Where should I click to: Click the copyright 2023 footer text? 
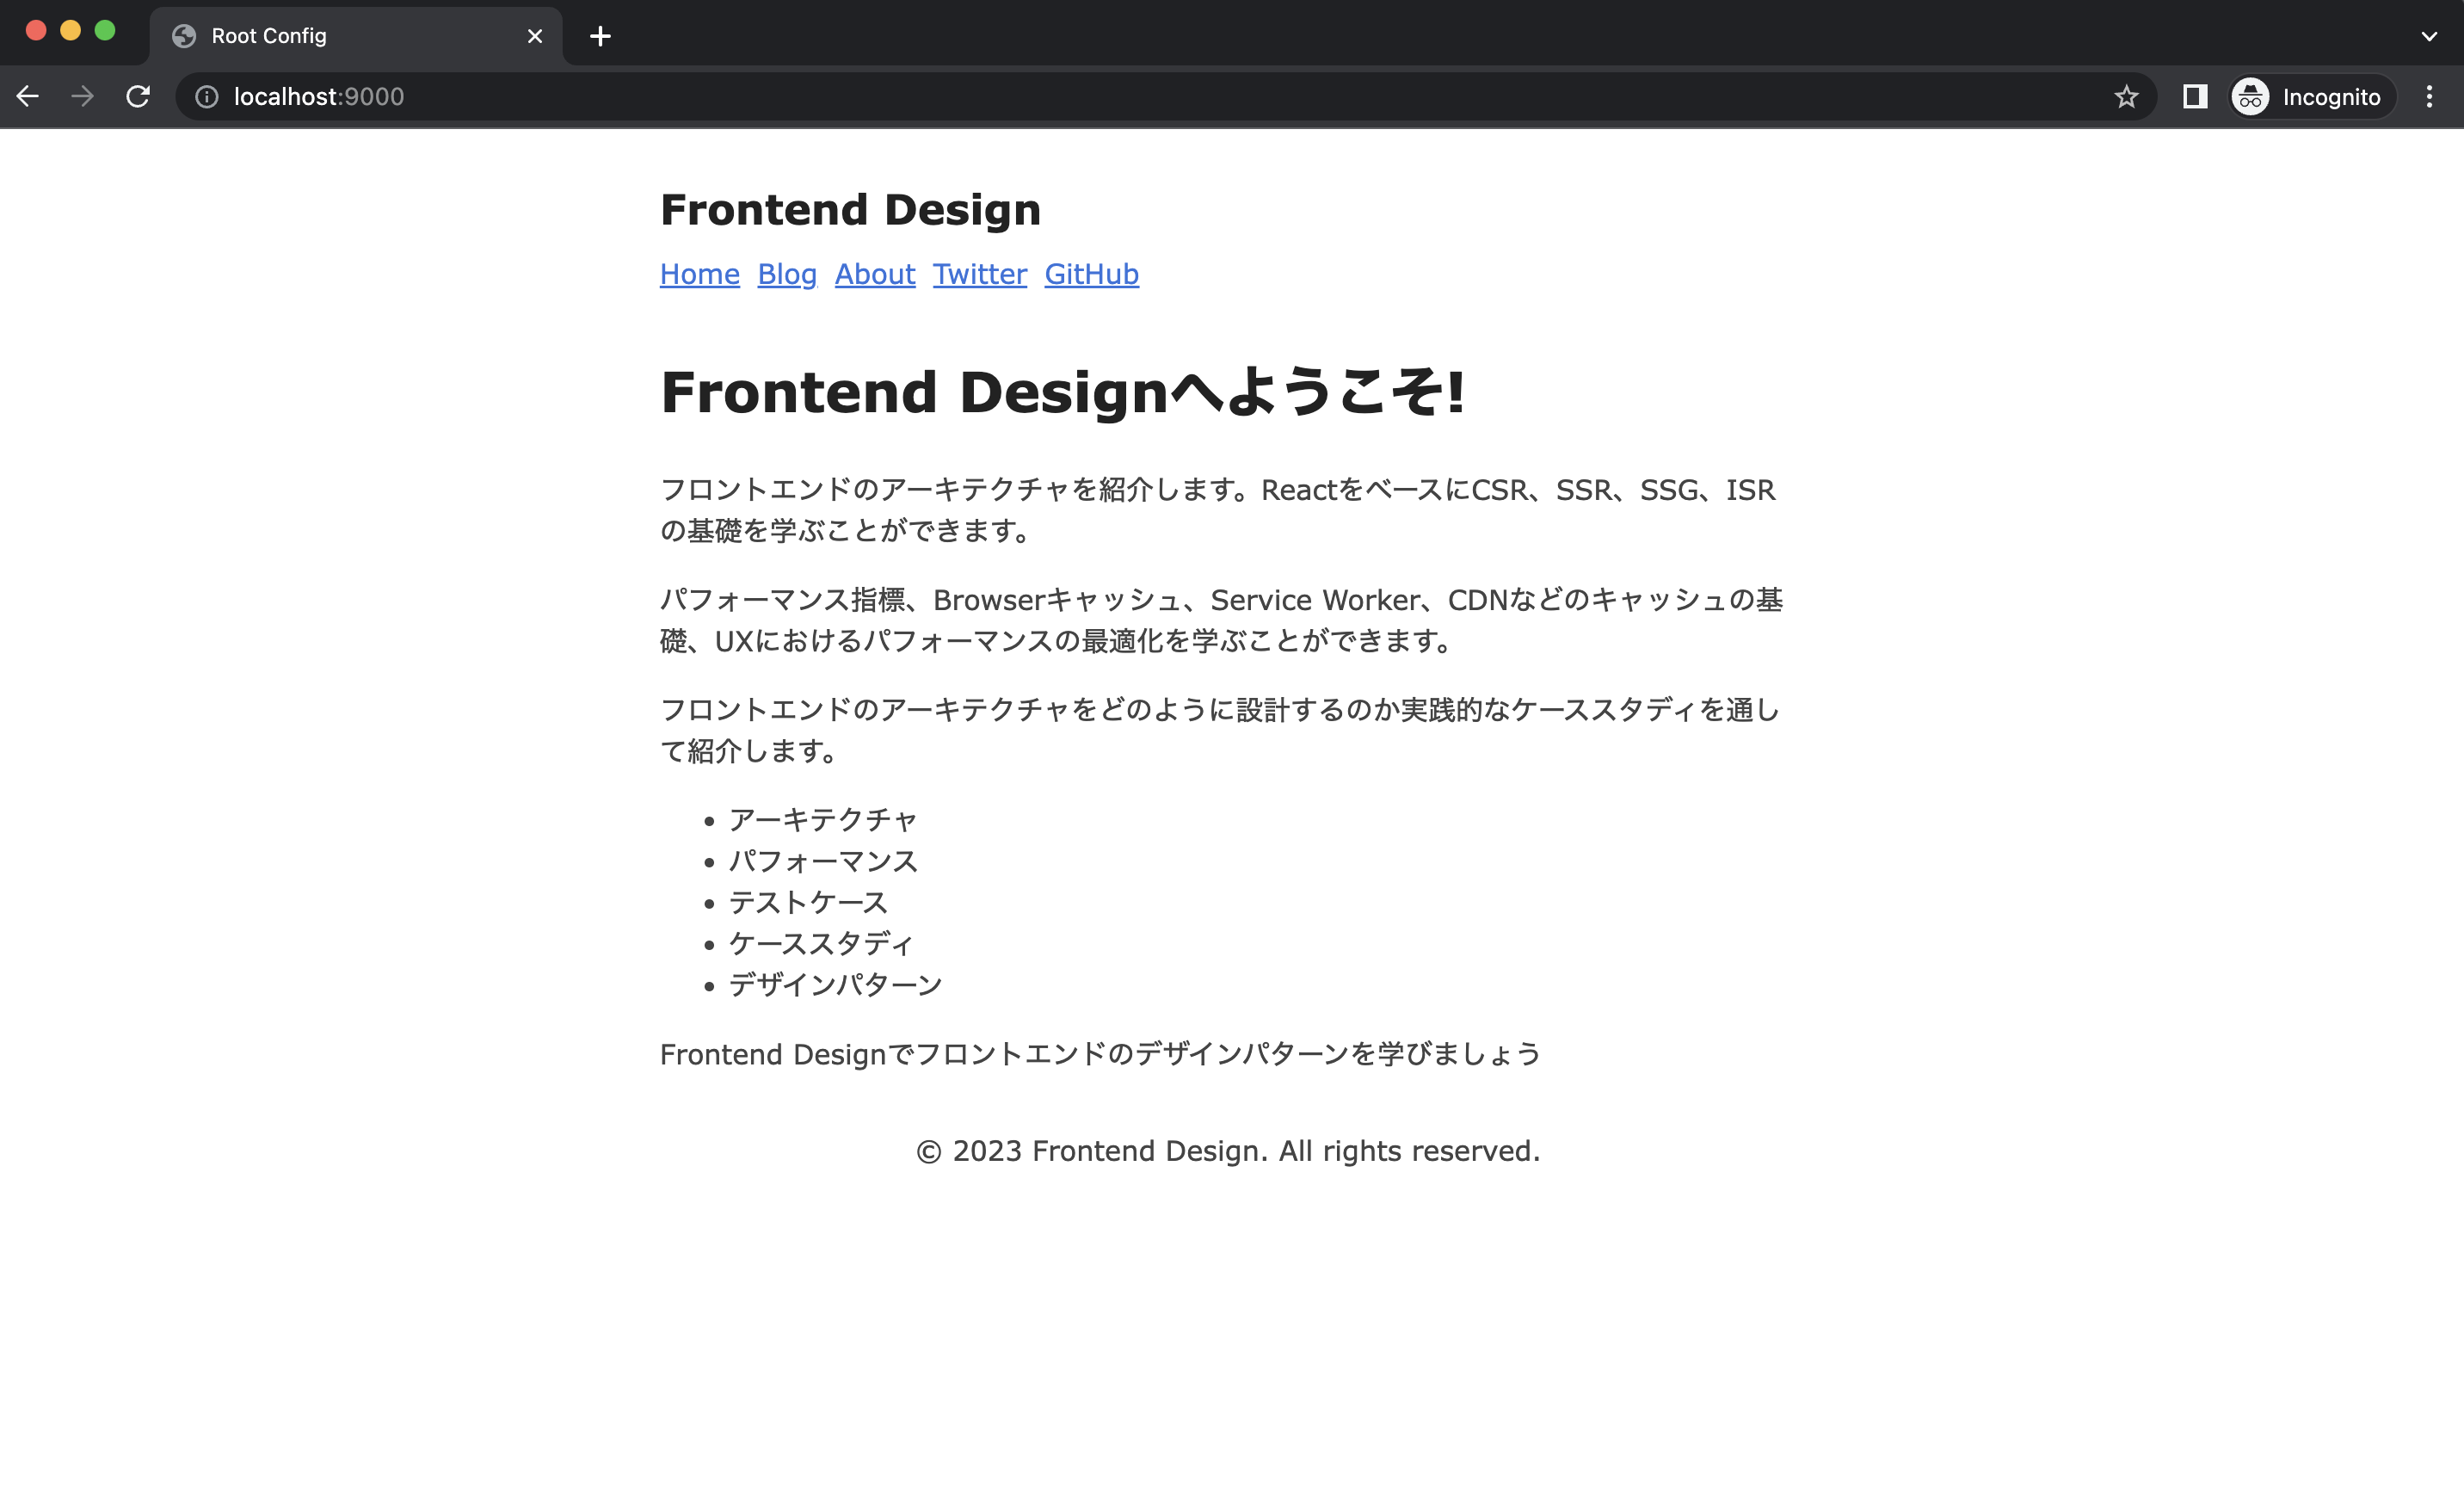pos(1228,1151)
